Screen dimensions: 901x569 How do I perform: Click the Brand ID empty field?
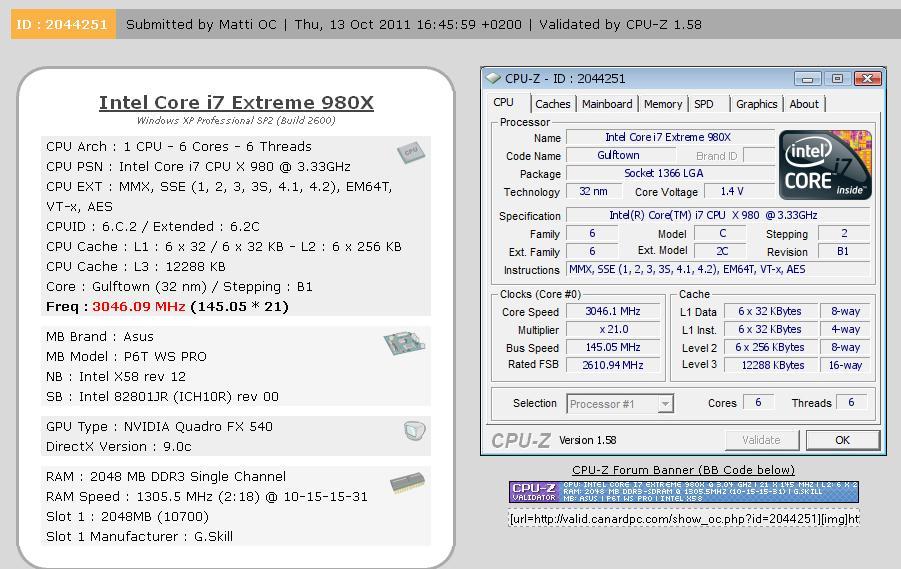758,155
